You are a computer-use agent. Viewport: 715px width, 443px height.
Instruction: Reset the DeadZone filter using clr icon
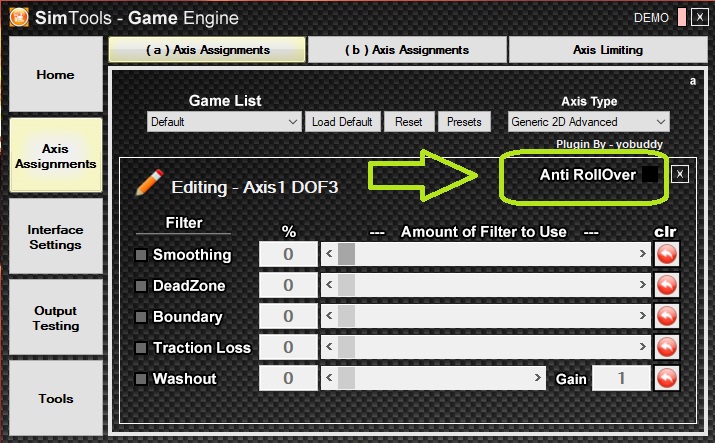tap(667, 285)
